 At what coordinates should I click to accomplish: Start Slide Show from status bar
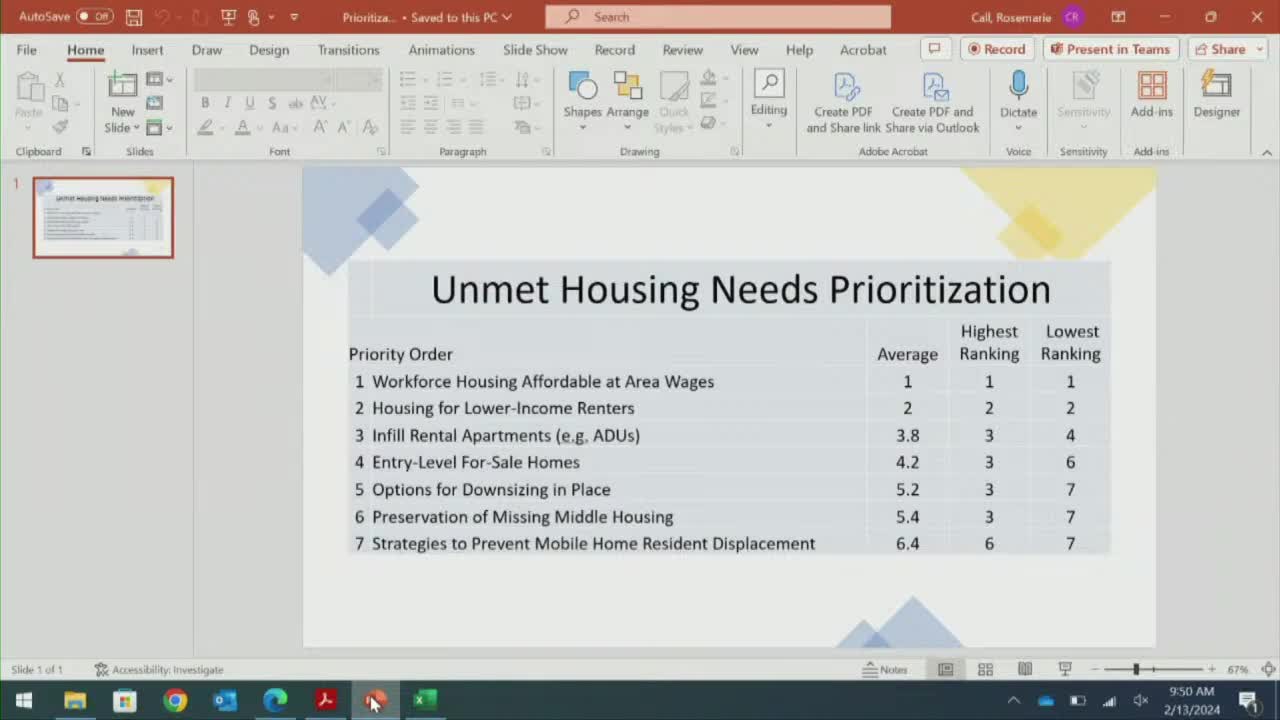(x=1065, y=669)
